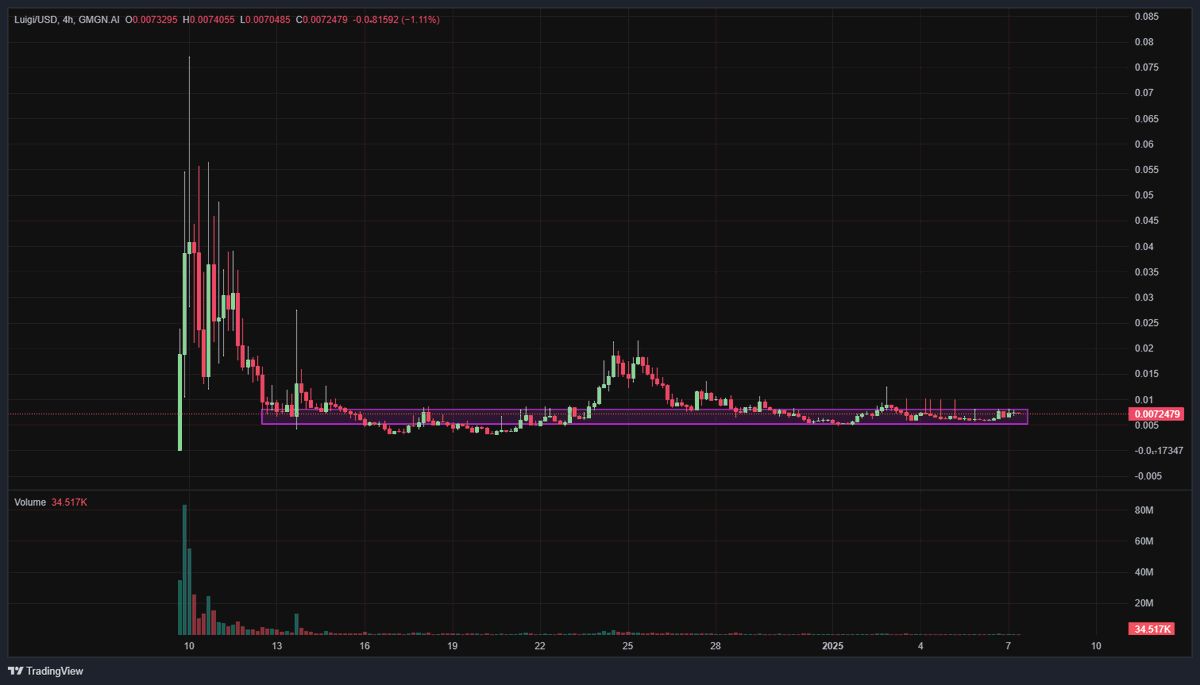1200x685 pixels.
Task: Click the 13 date label on the time axis
Action: coord(277,647)
